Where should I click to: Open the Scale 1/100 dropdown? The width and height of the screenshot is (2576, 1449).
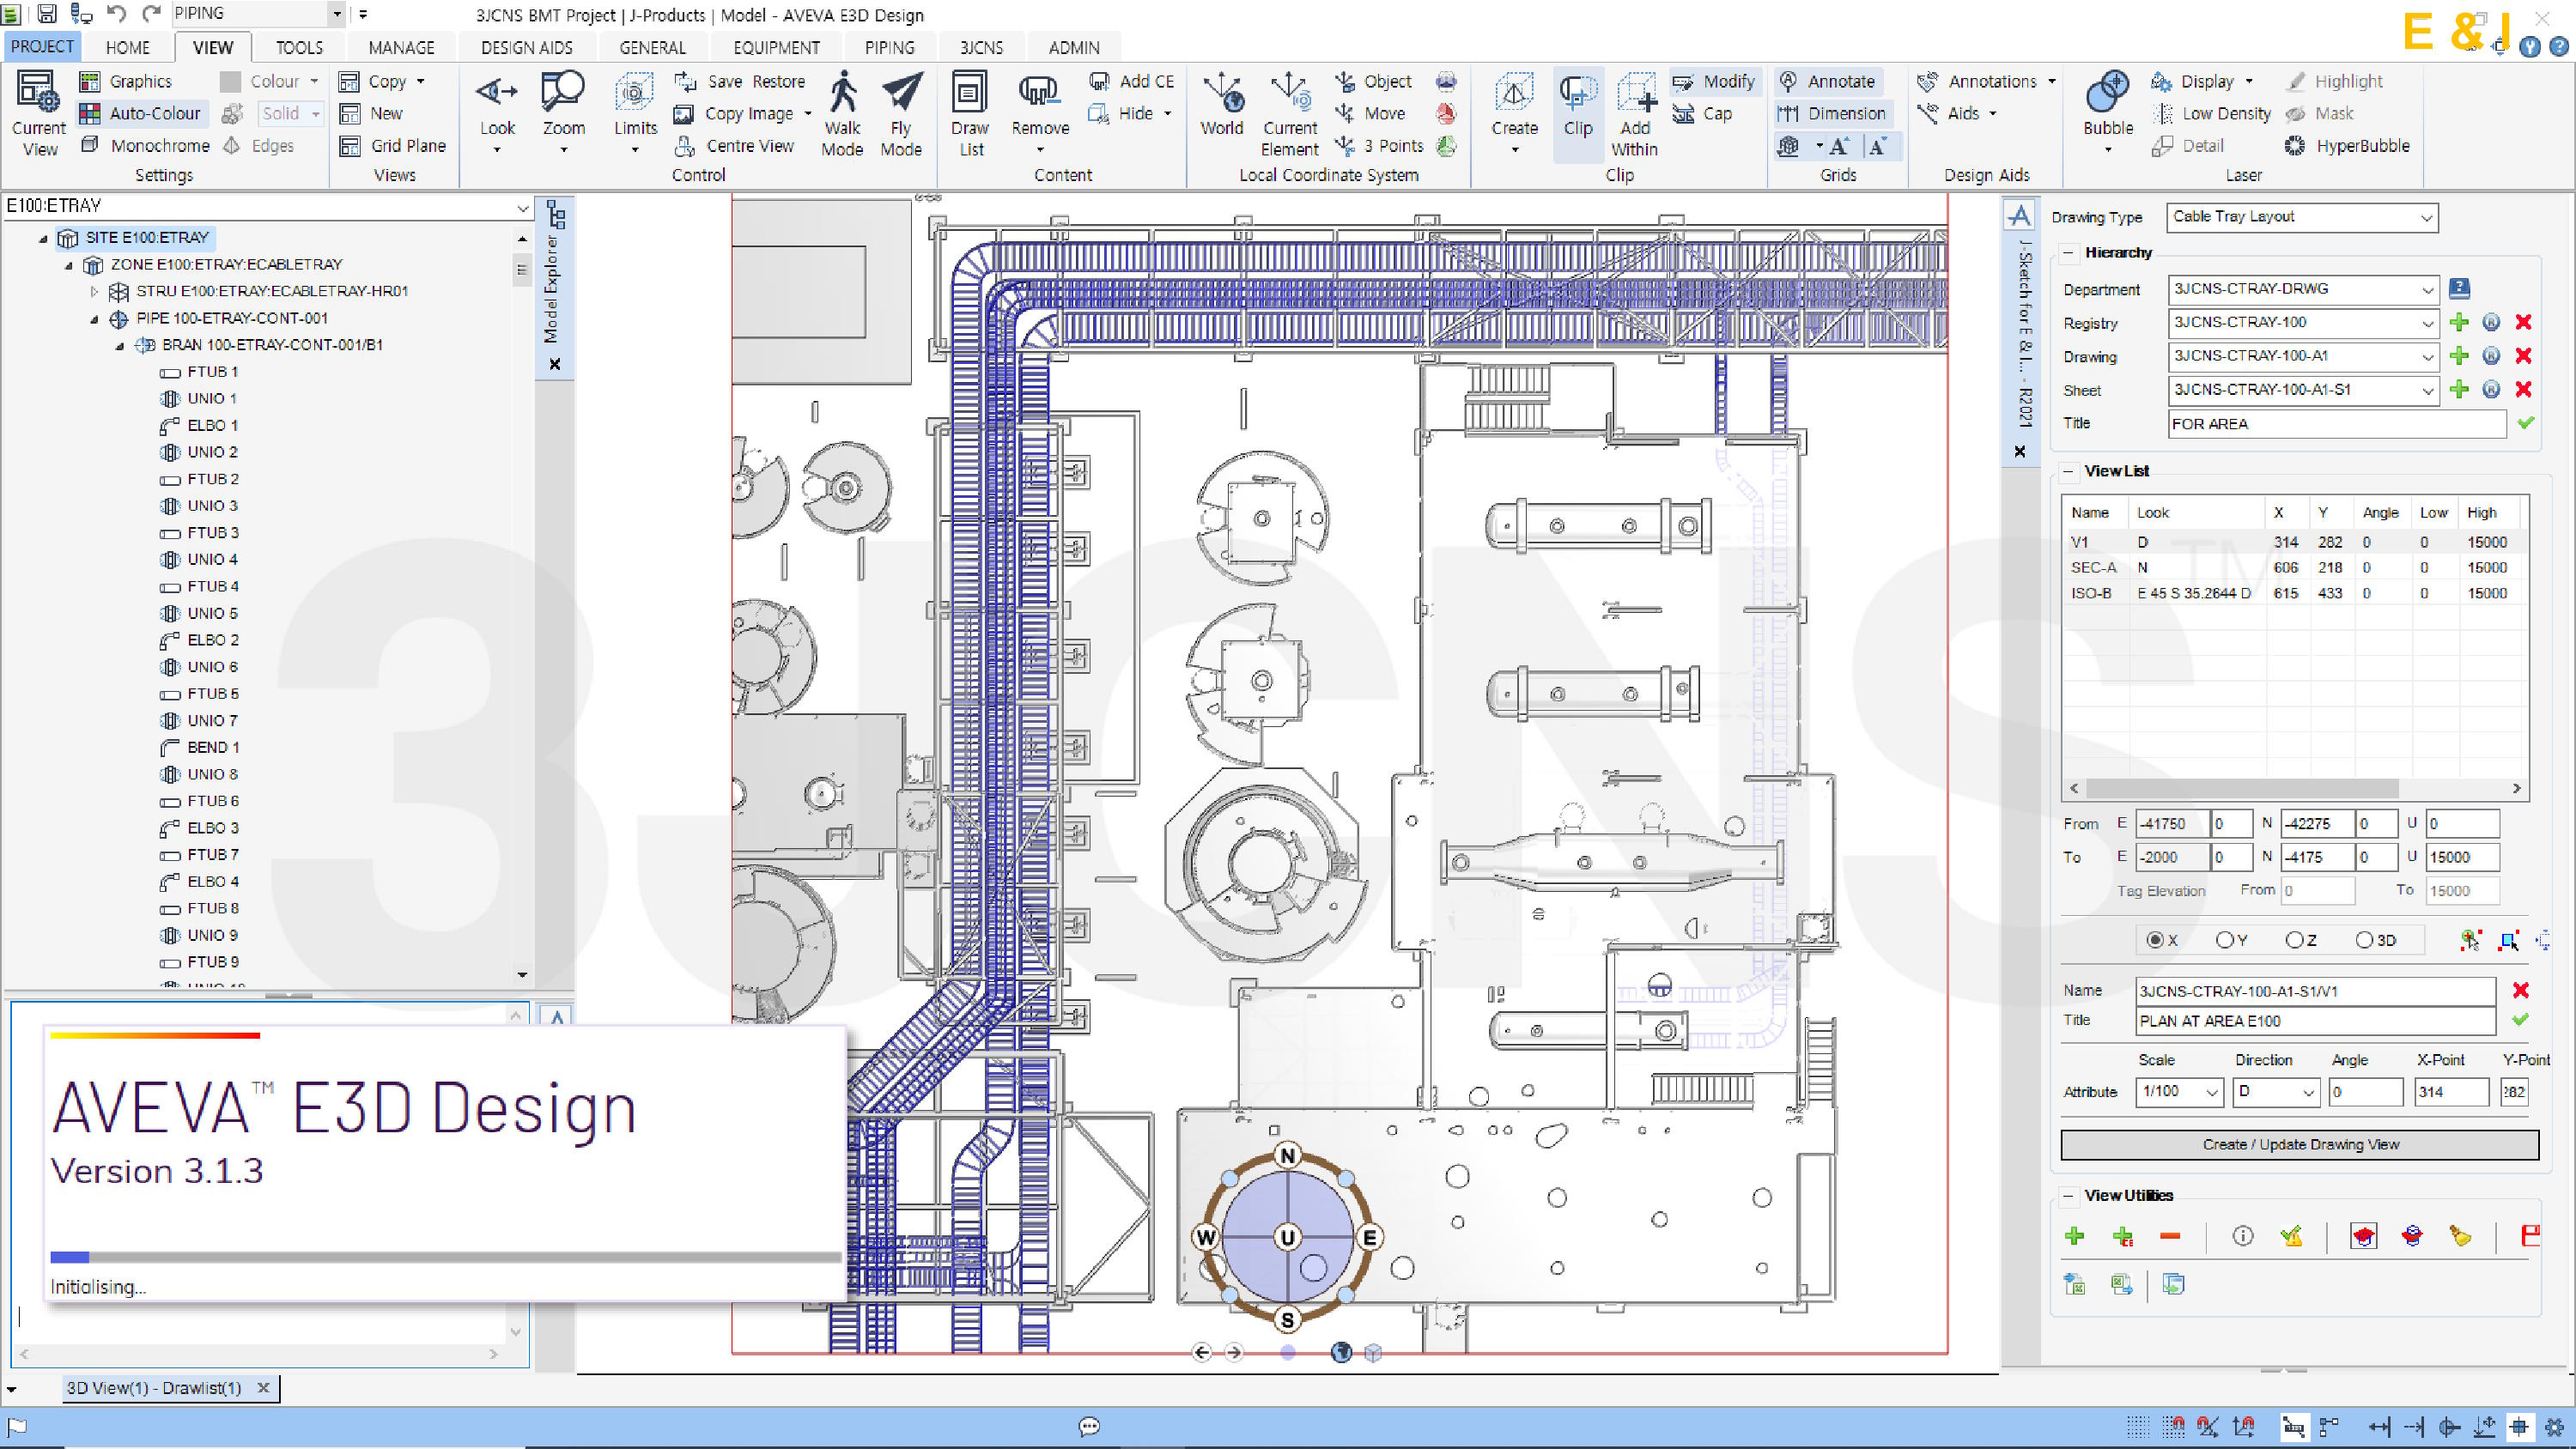tap(2212, 1092)
